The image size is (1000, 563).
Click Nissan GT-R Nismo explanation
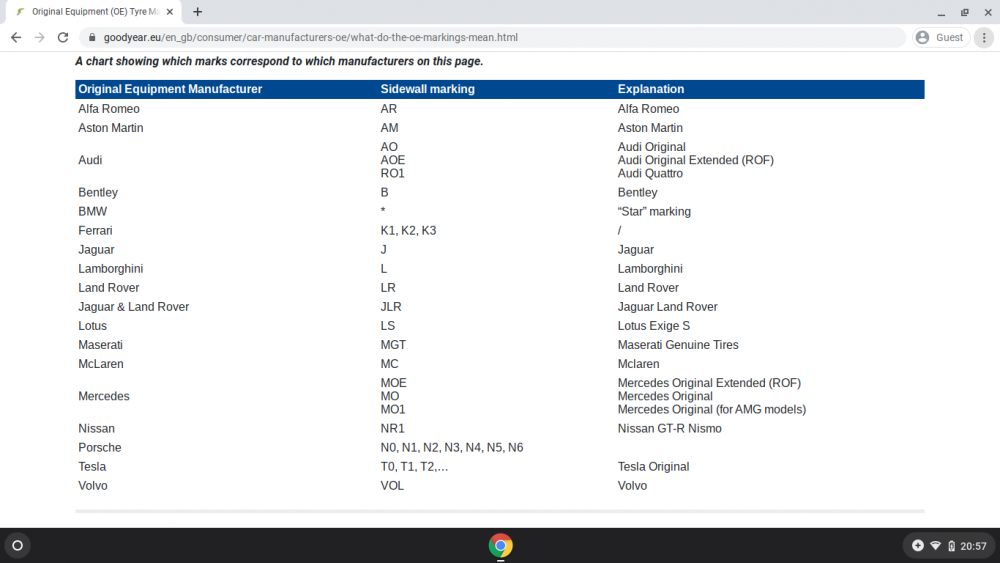670,429
